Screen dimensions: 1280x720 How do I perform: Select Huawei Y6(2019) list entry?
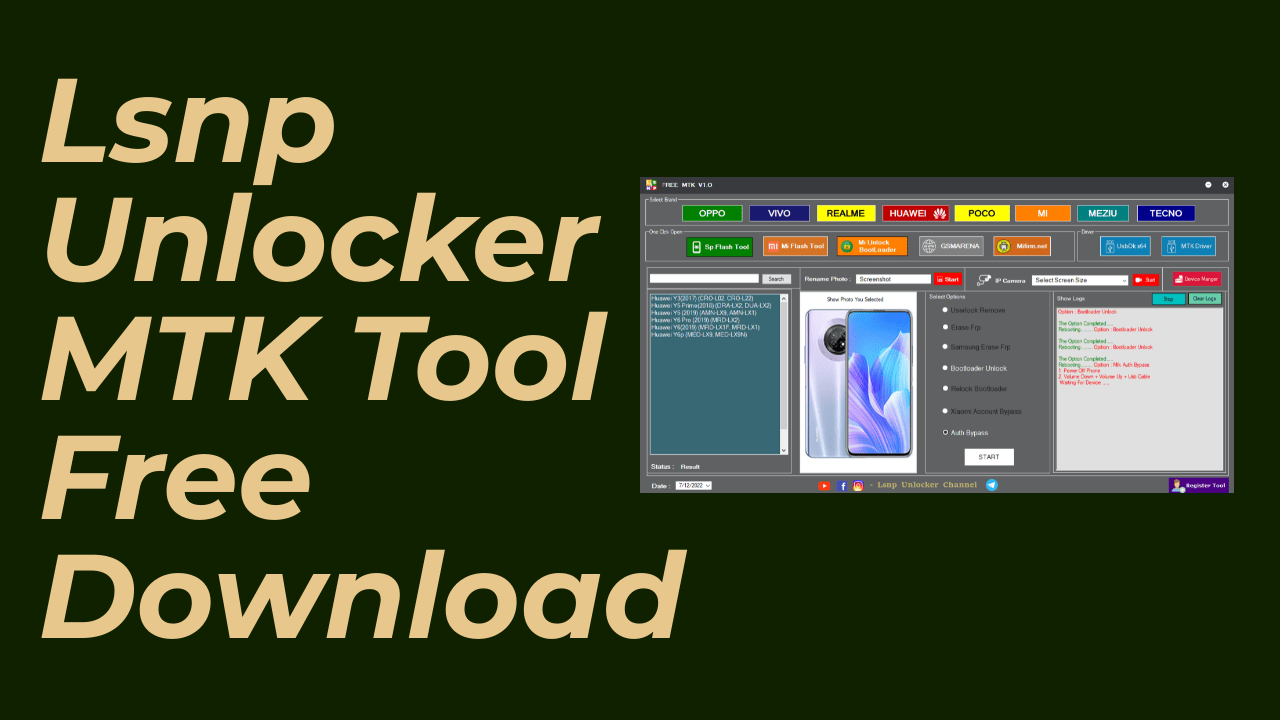pos(705,327)
